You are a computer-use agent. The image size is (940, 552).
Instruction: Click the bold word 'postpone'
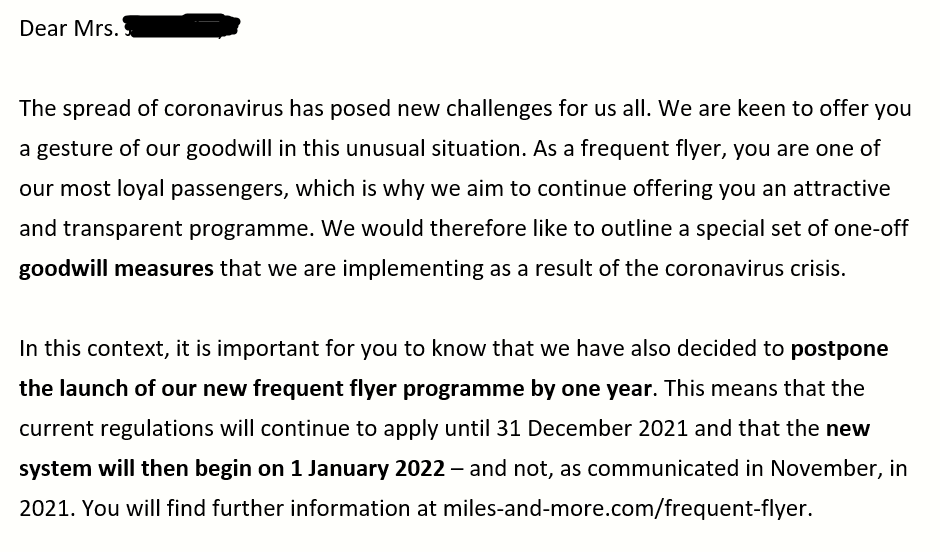[839, 349]
